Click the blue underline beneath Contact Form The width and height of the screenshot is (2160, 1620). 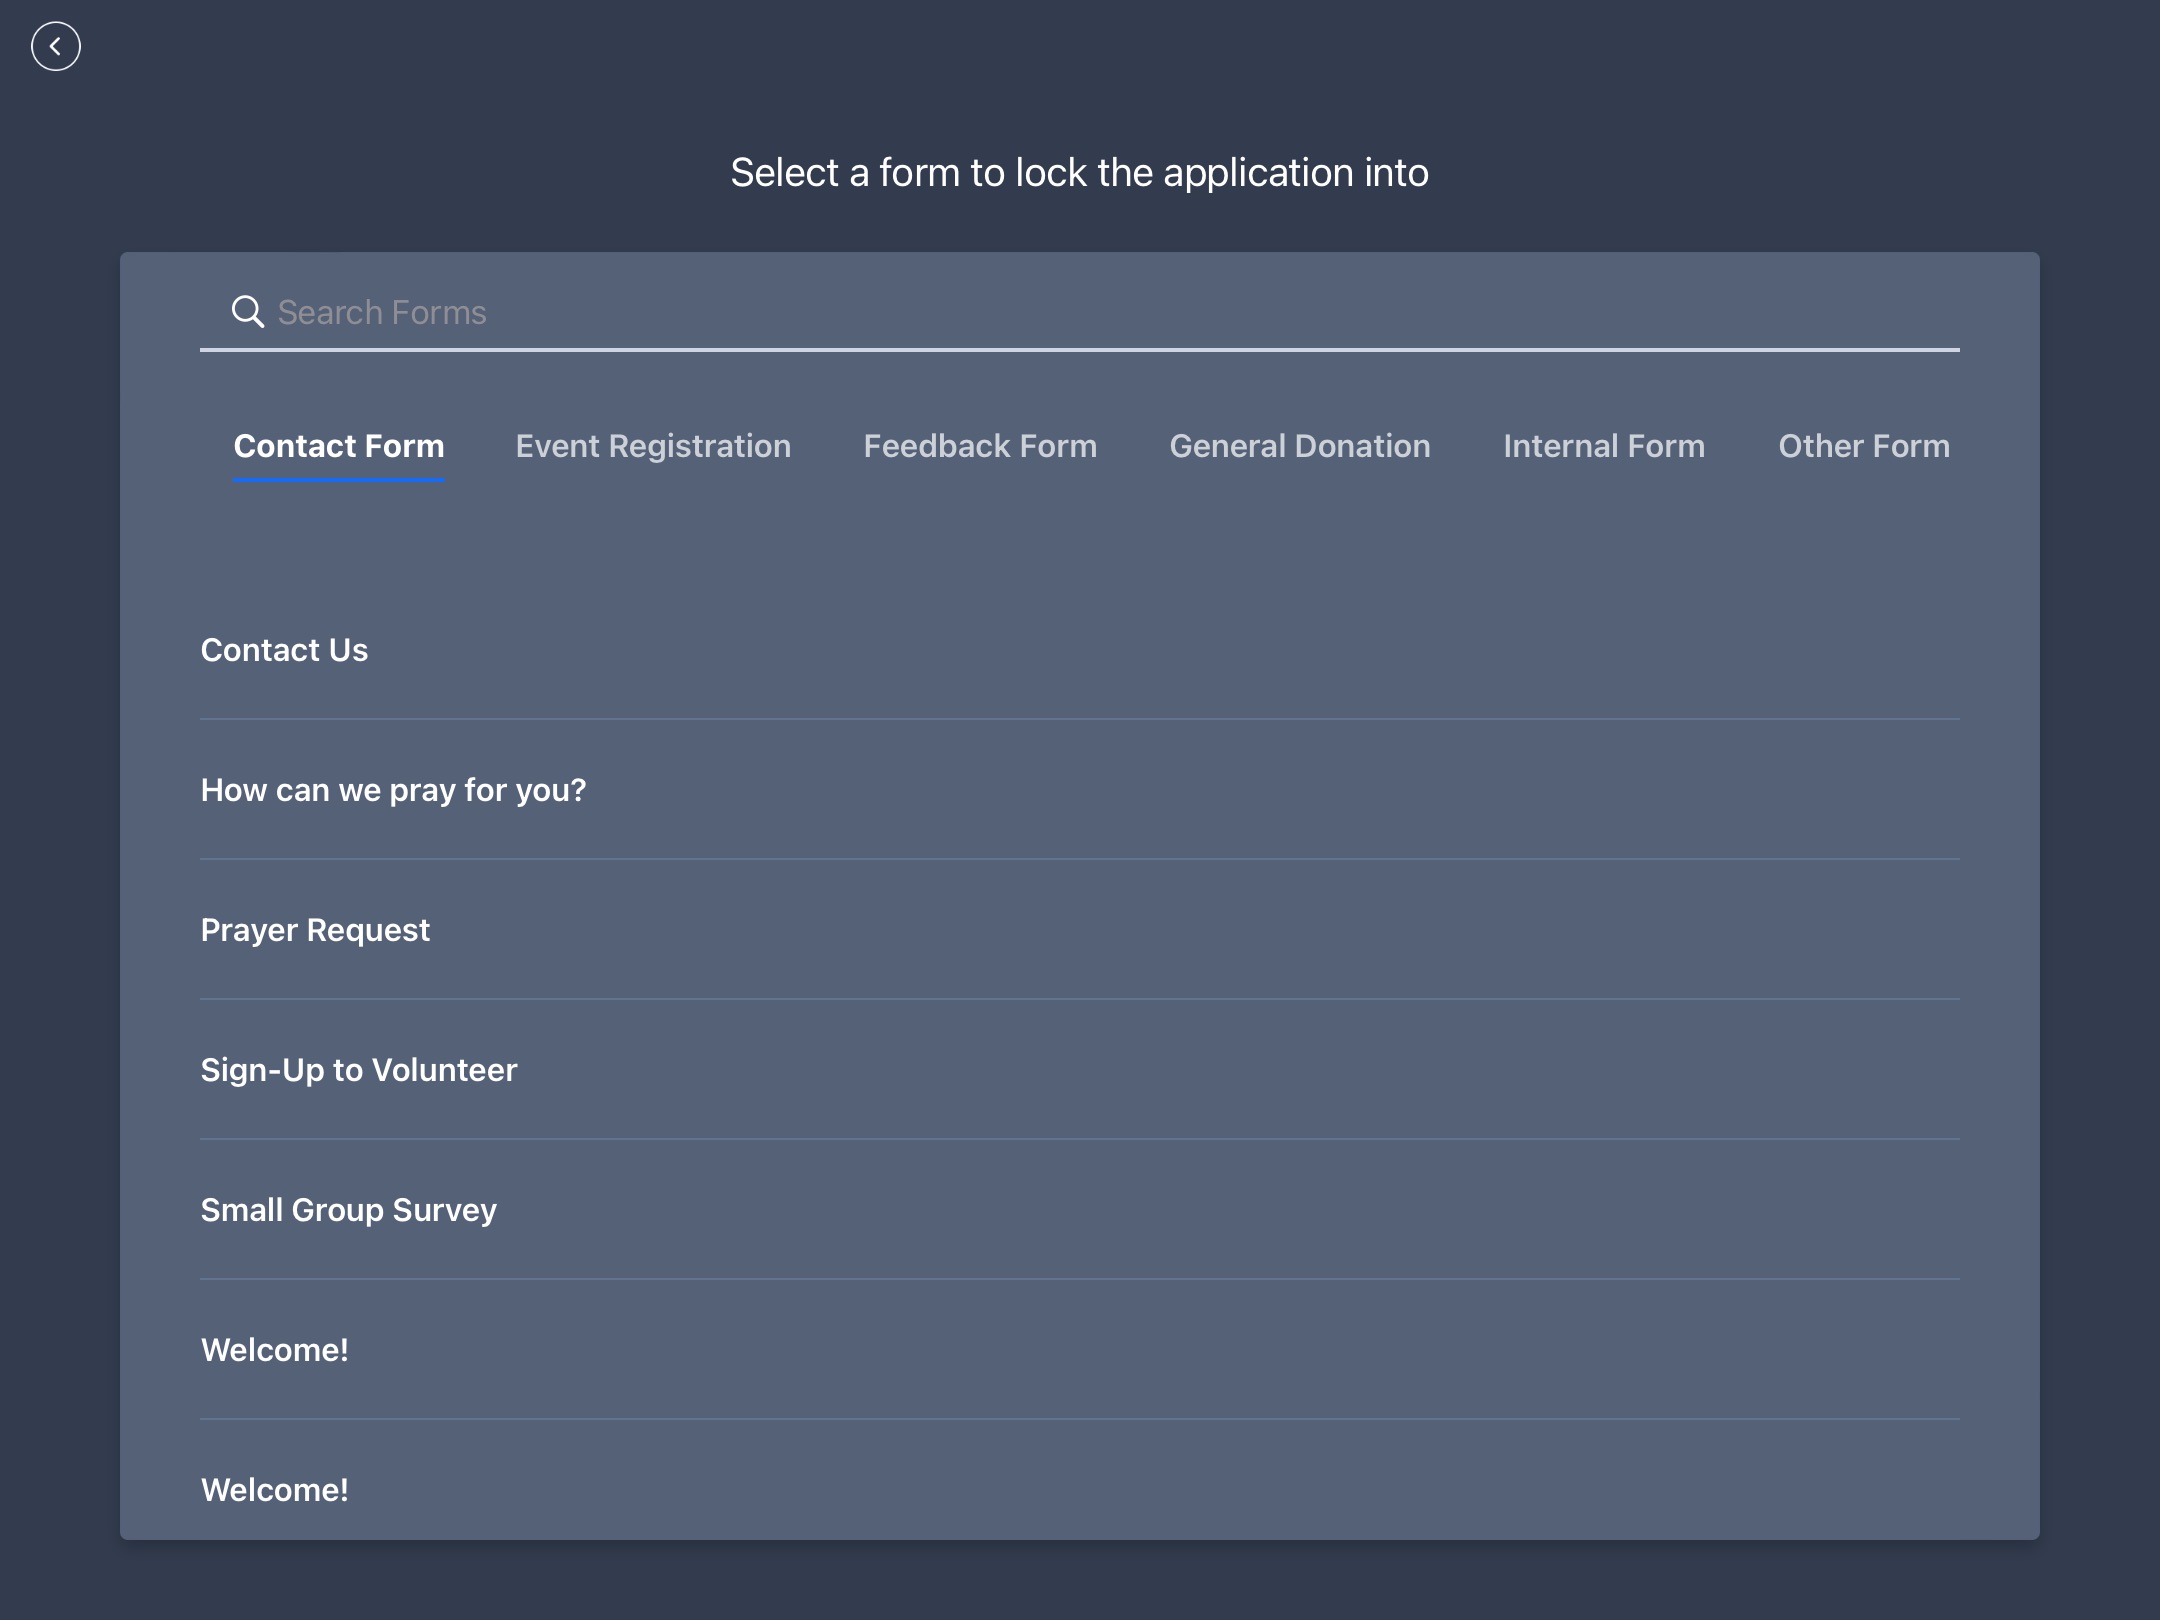pyautogui.click(x=339, y=480)
